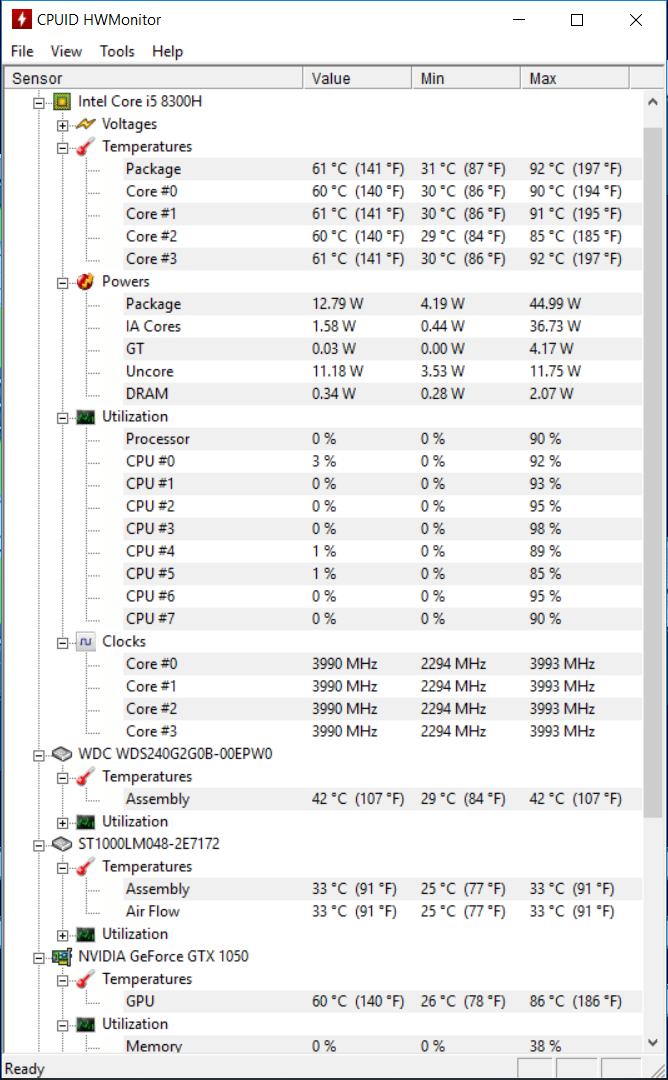
Task: Click the WDC WDS240G2G0B drive icon
Action: click(62, 754)
